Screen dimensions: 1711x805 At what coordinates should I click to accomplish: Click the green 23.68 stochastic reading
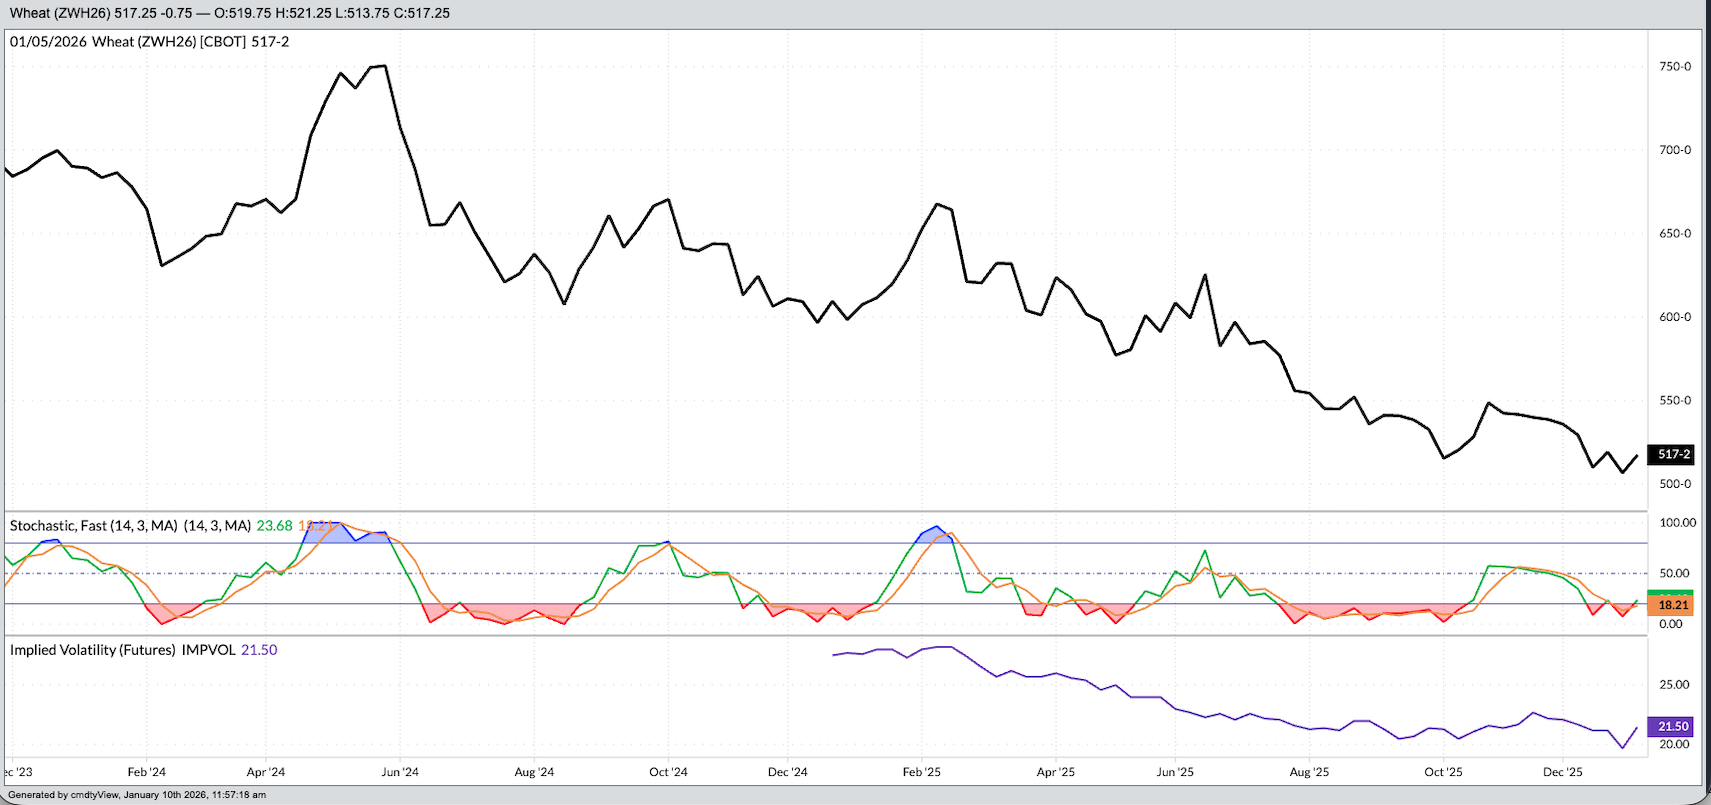(x=274, y=525)
